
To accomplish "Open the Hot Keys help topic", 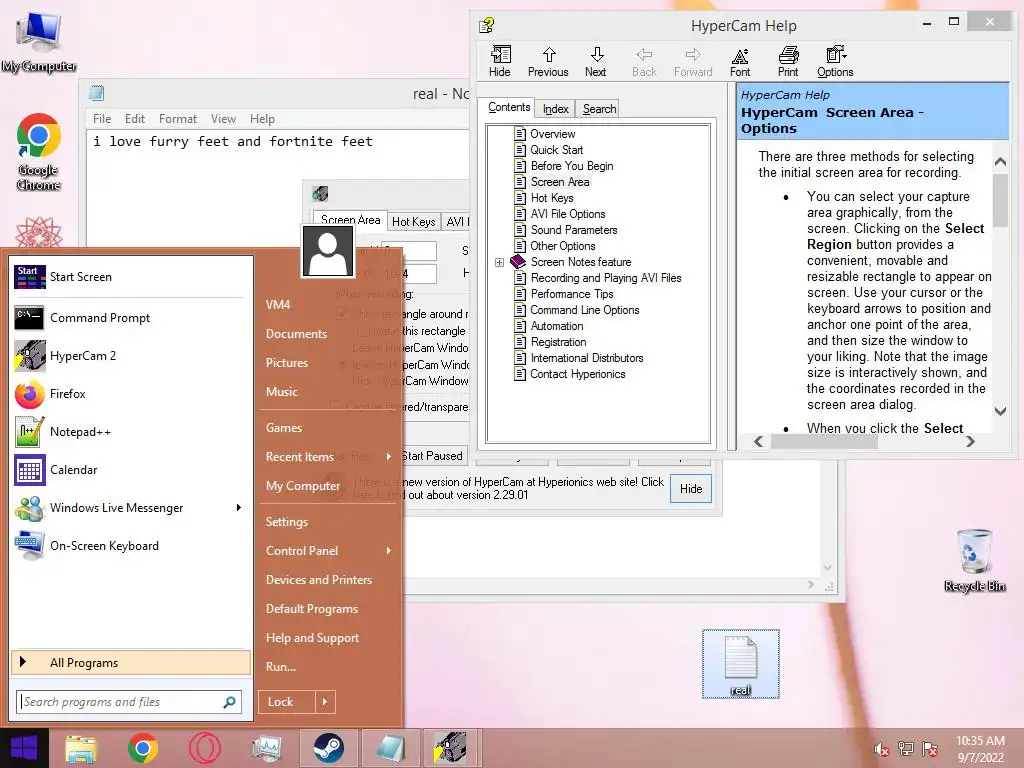I will (552, 198).
